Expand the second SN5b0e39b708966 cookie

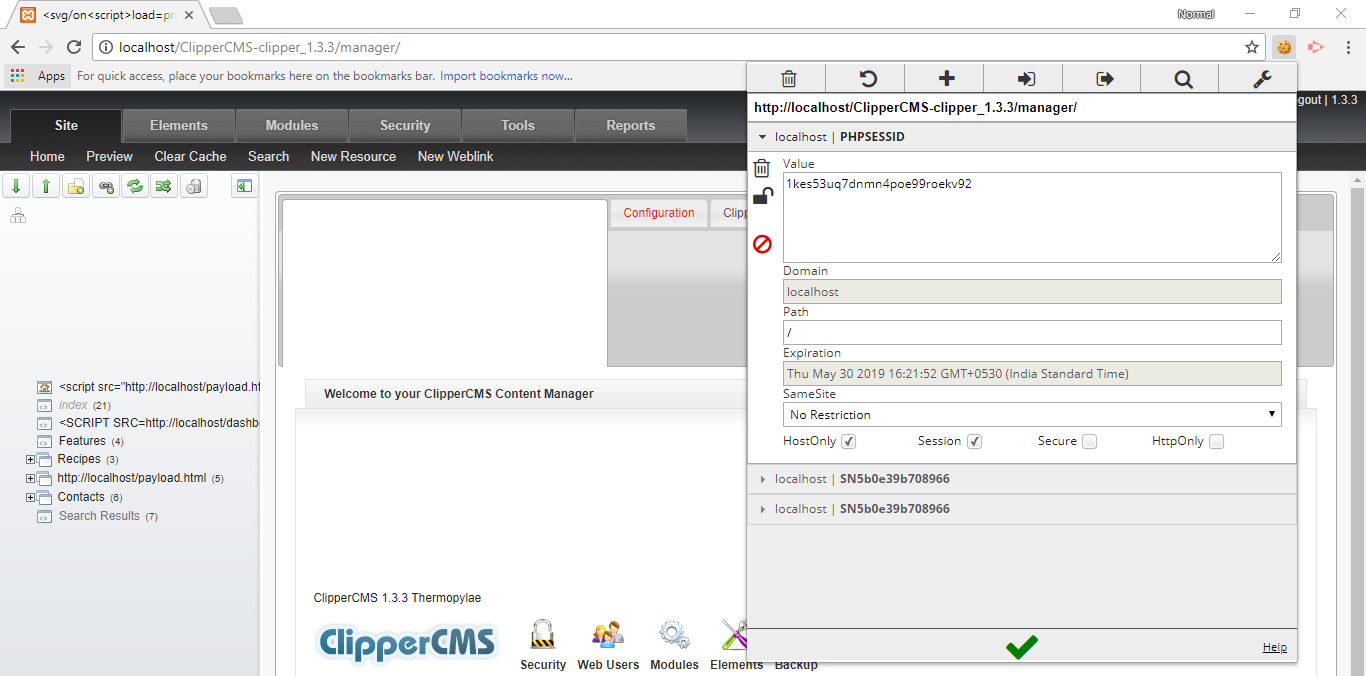click(1022, 509)
